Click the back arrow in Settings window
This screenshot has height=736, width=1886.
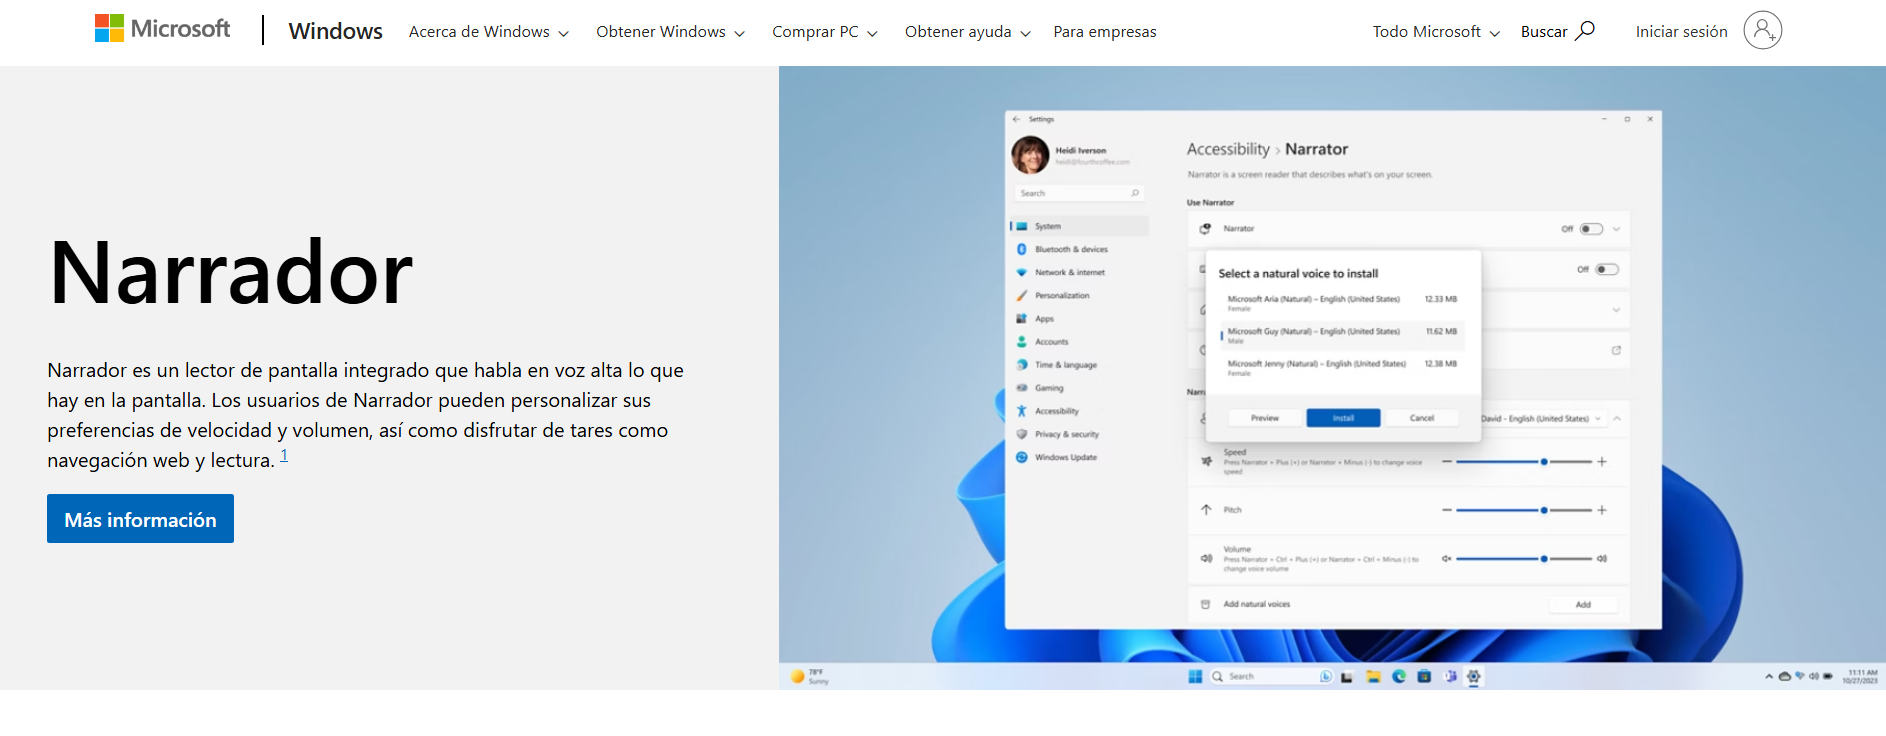(x=1016, y=119)
